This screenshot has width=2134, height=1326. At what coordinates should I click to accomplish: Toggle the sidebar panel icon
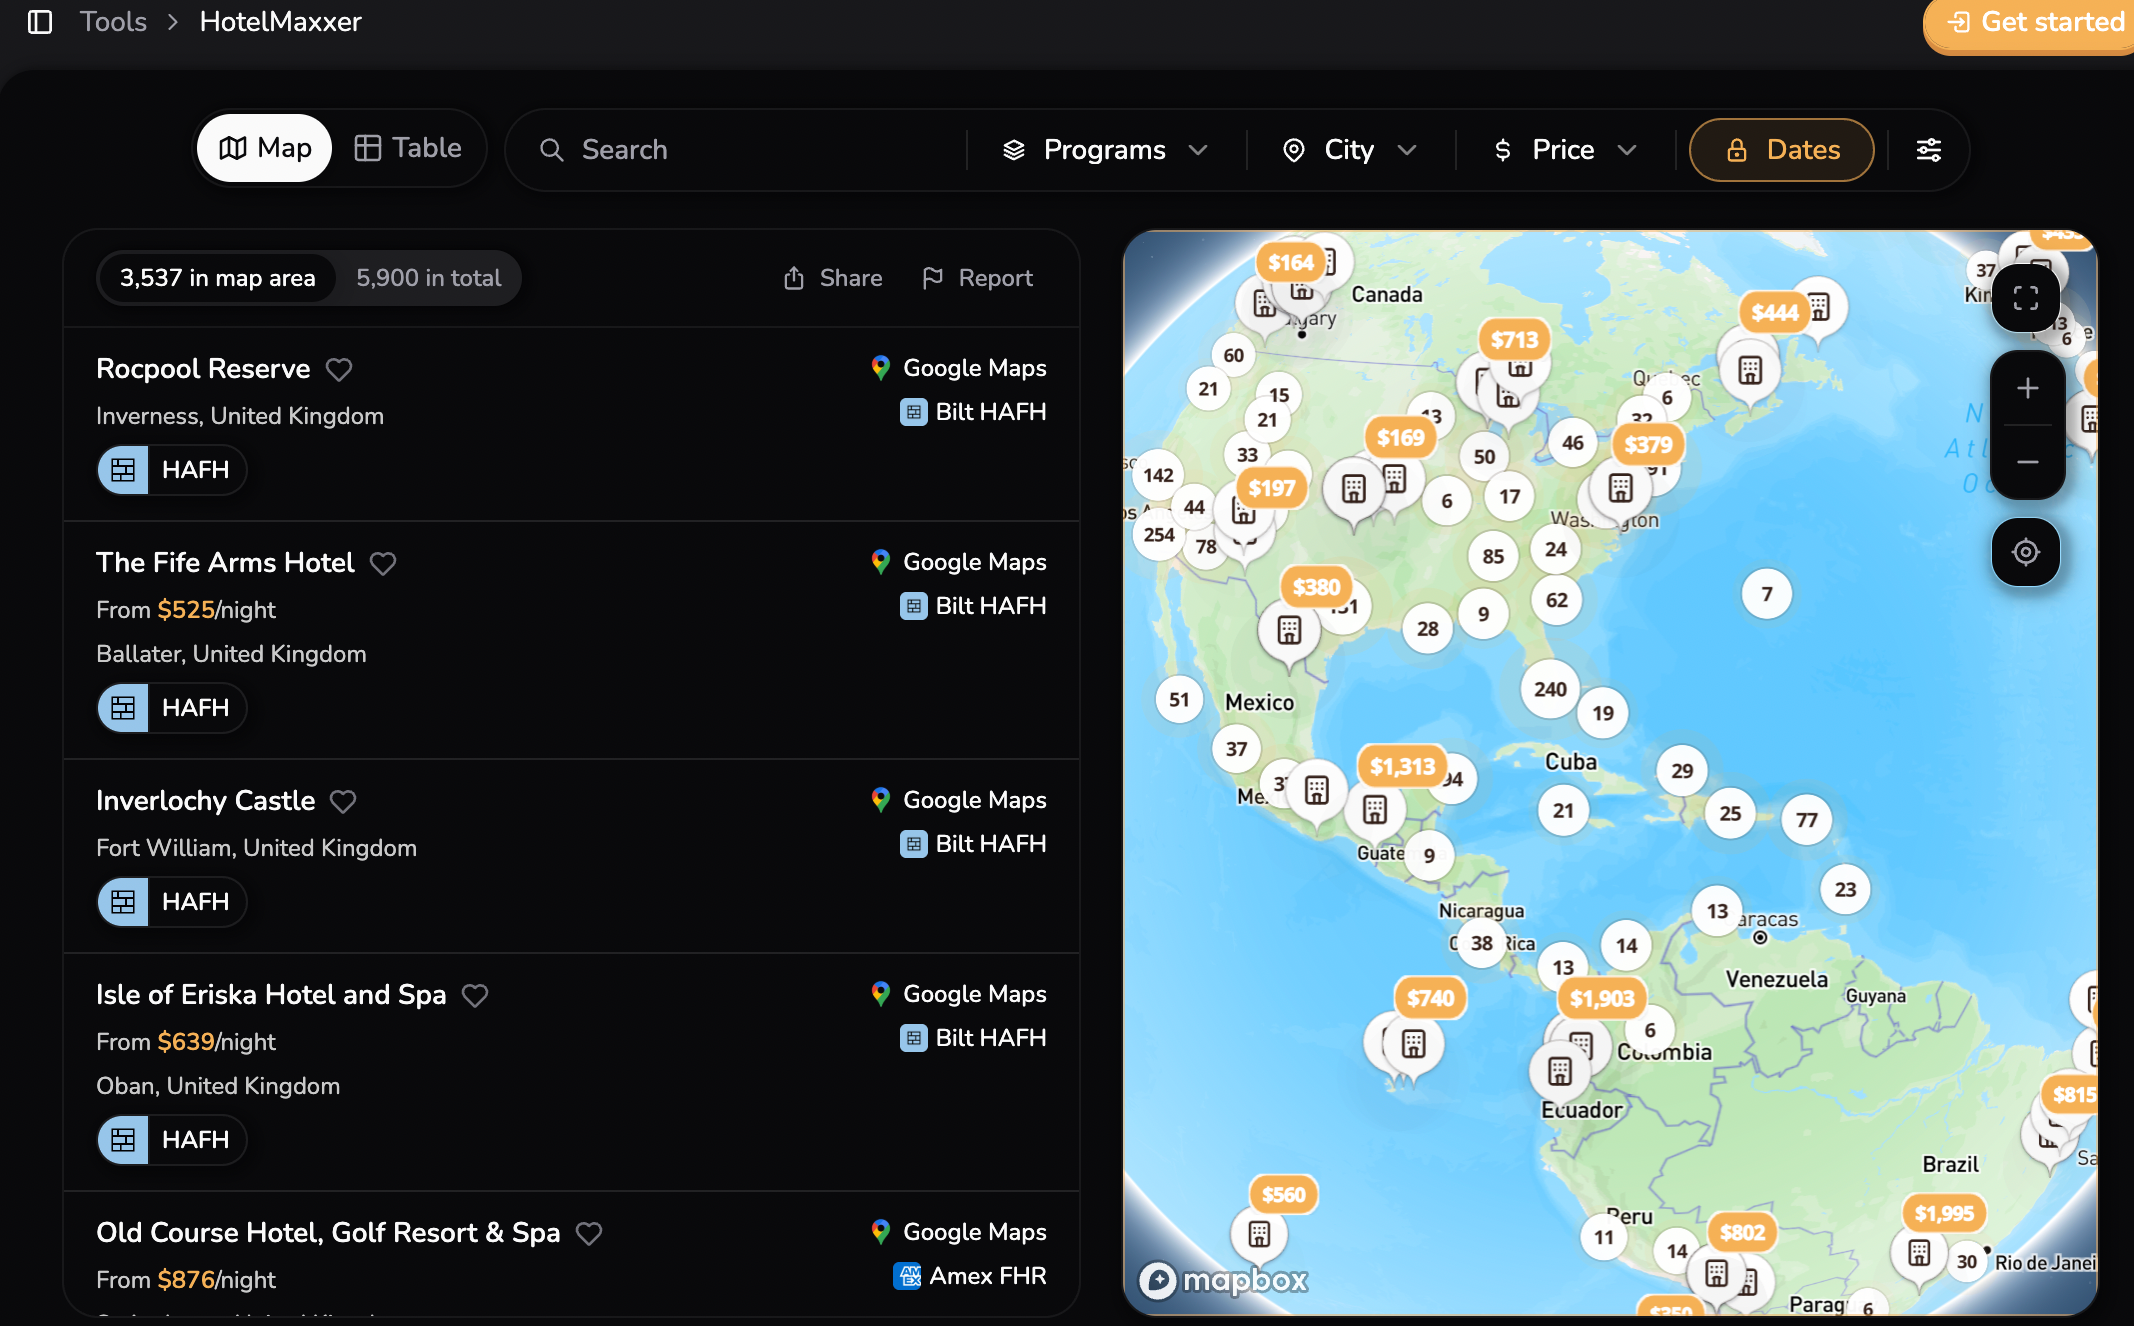tap(40, 22)
